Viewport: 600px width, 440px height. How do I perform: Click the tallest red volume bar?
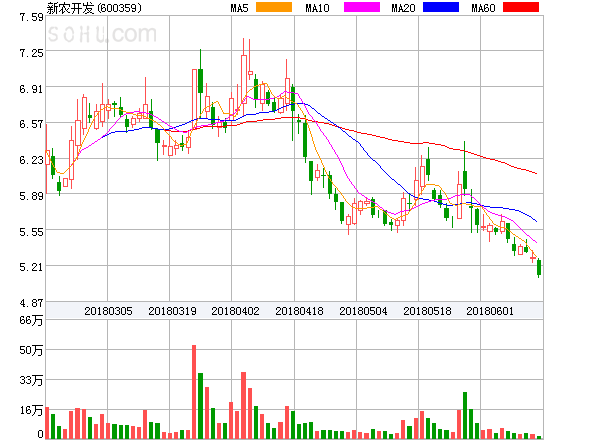(x=194, y=392)
